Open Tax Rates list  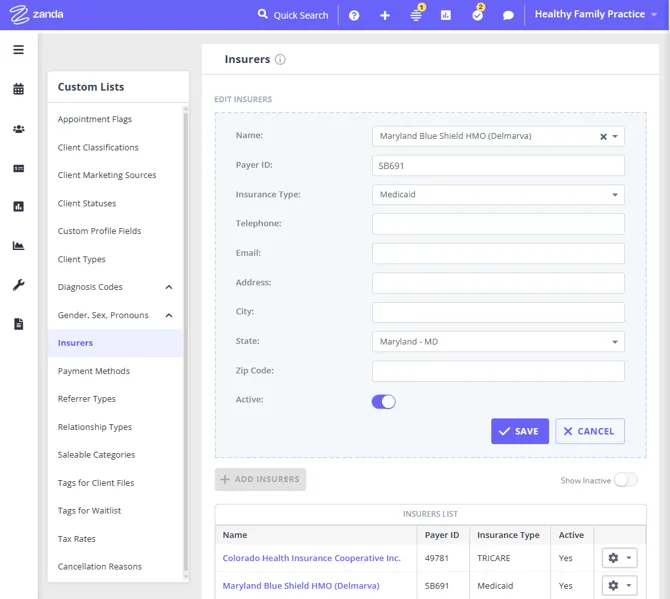[76, 539]
